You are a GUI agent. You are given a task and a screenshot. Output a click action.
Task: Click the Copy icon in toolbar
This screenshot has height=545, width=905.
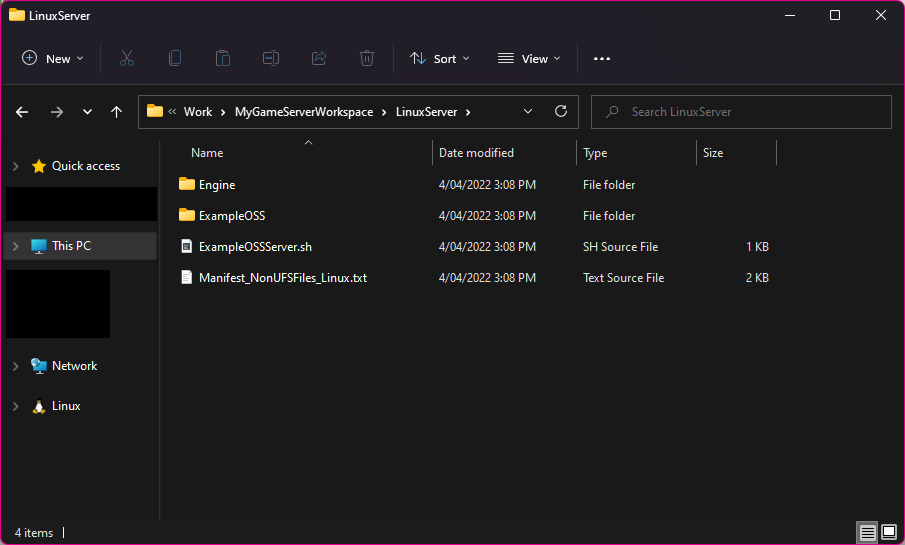175,59
